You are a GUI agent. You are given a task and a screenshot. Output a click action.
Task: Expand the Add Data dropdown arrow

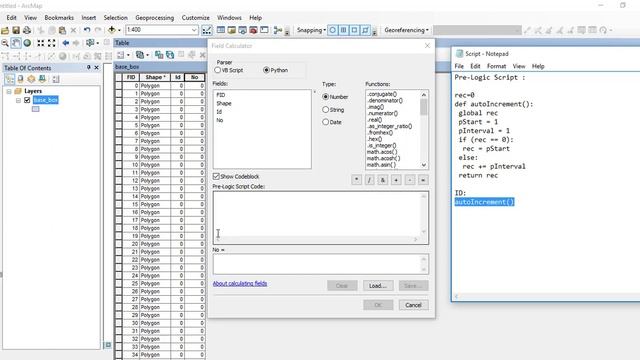pyautogui.click(x=119, y=30)
